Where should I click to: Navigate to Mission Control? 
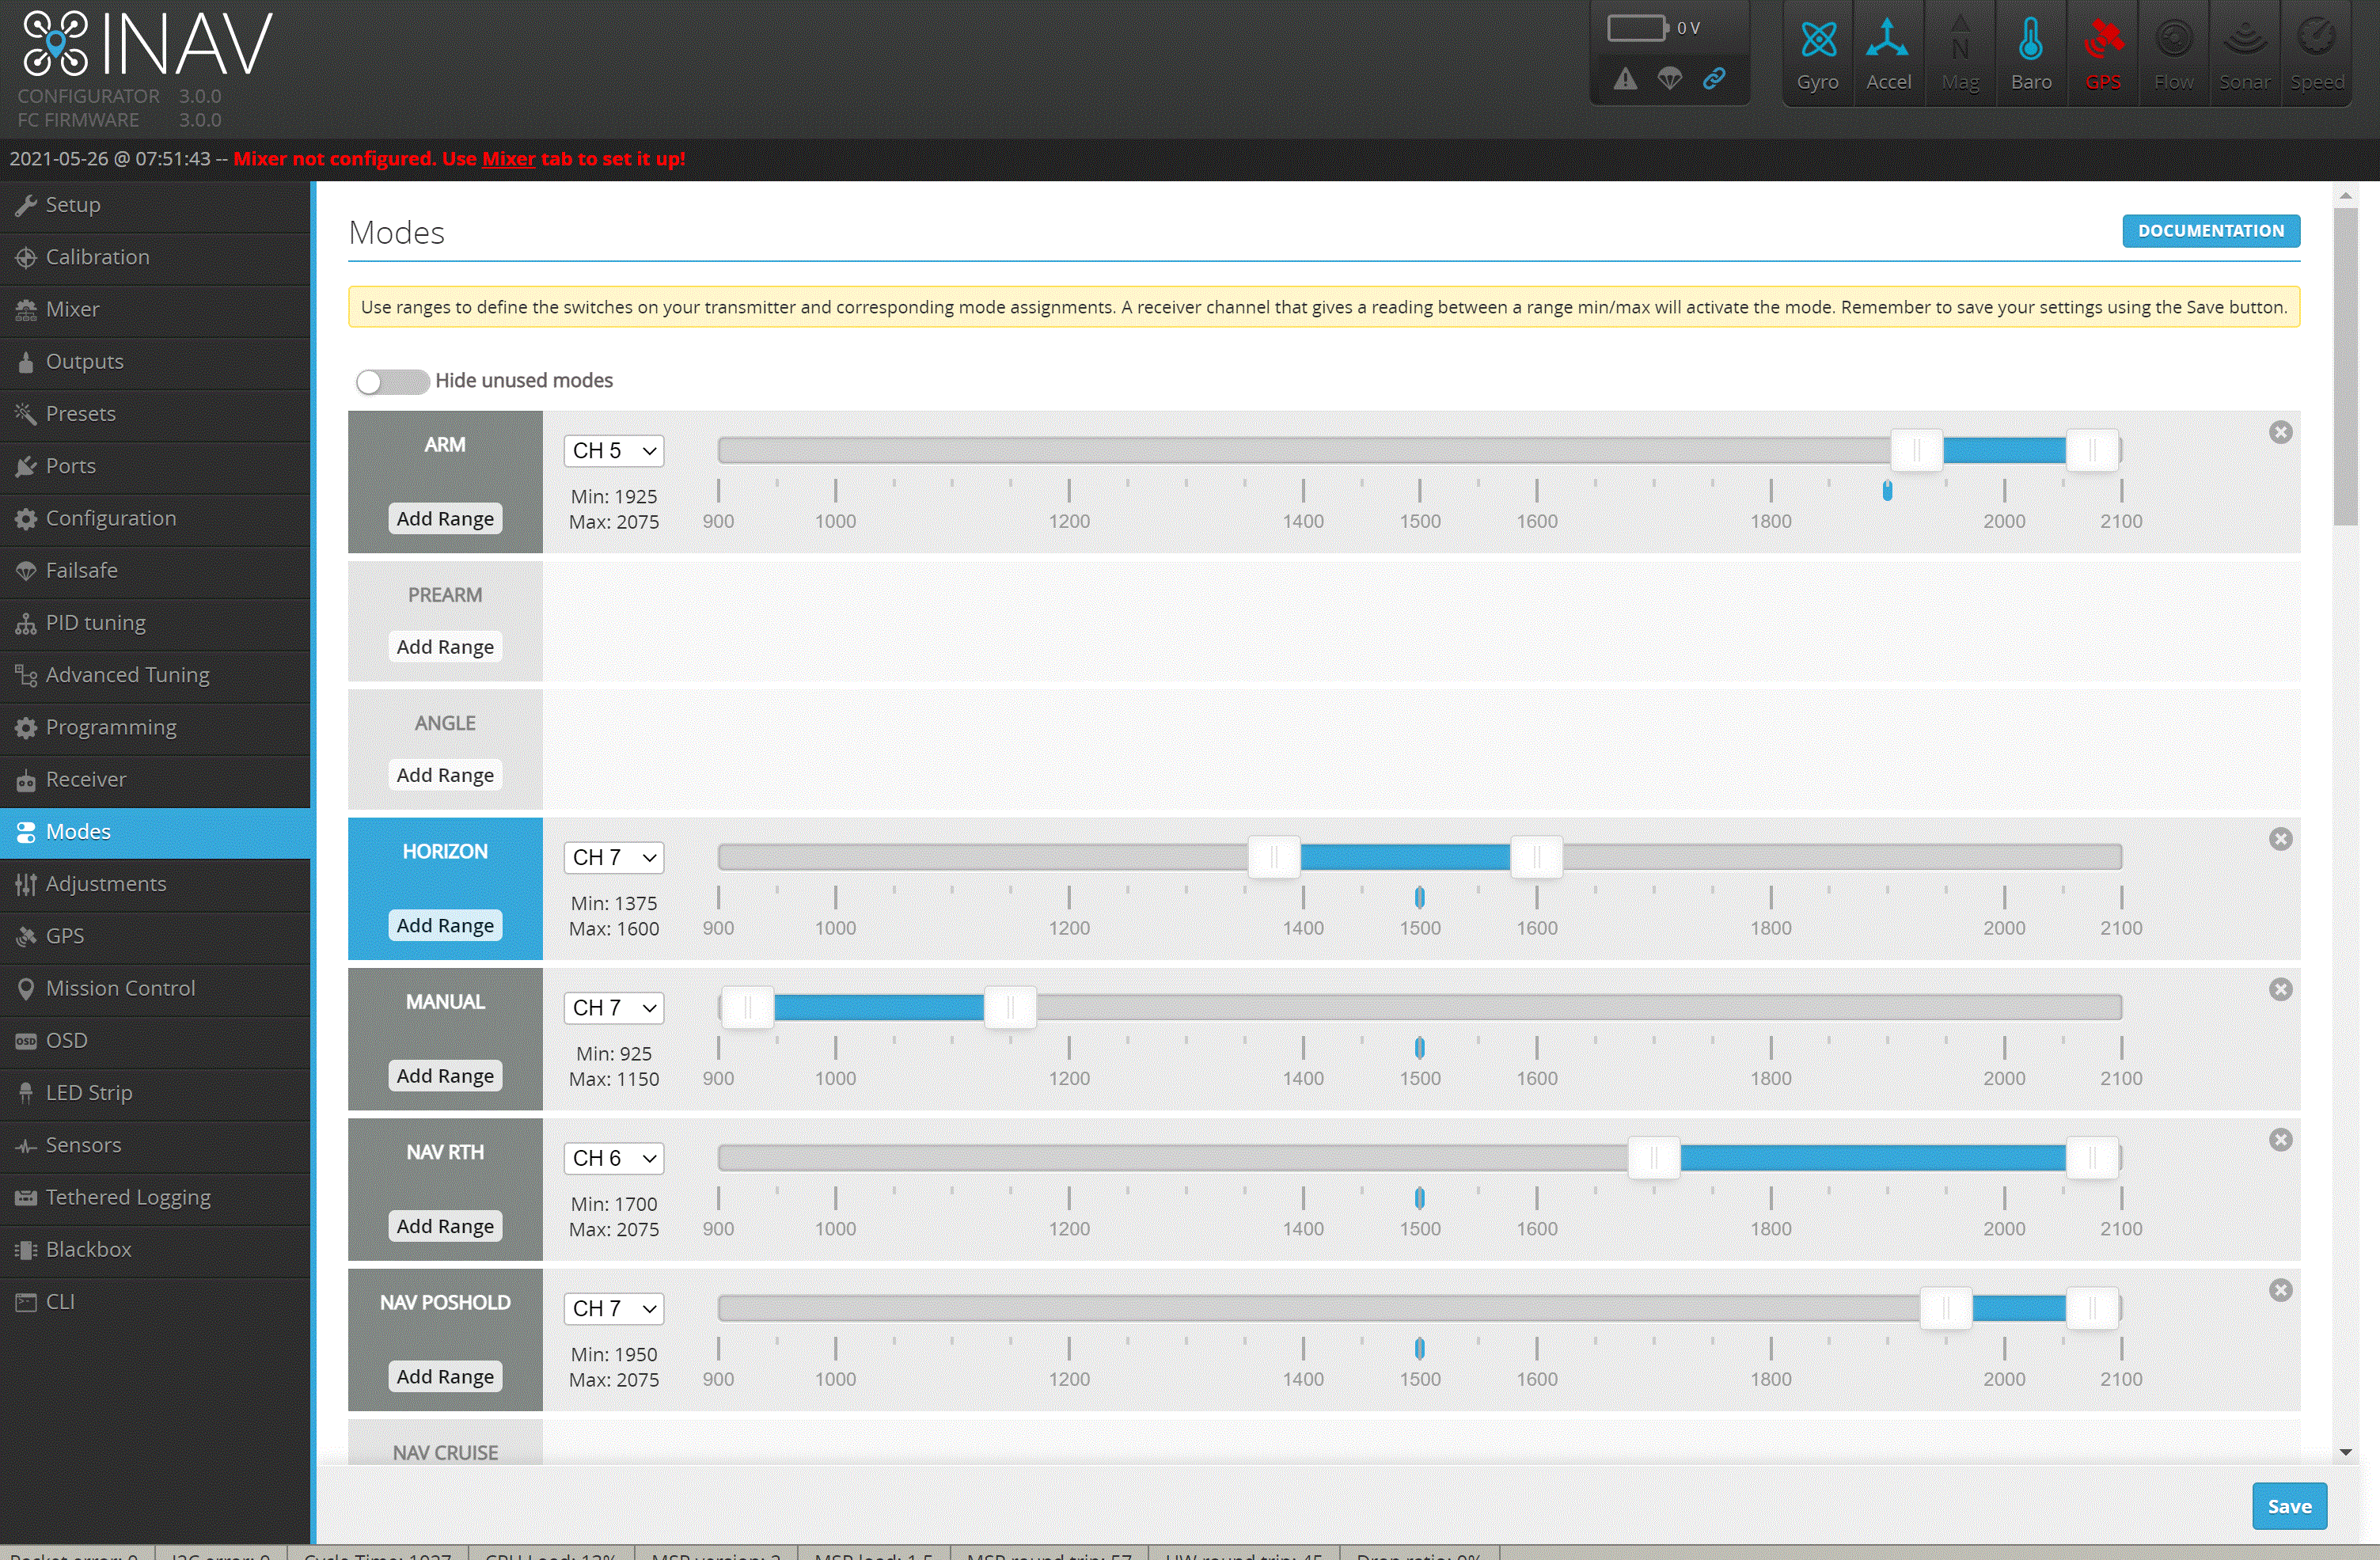pyautogui.click(x=120, y=988)
